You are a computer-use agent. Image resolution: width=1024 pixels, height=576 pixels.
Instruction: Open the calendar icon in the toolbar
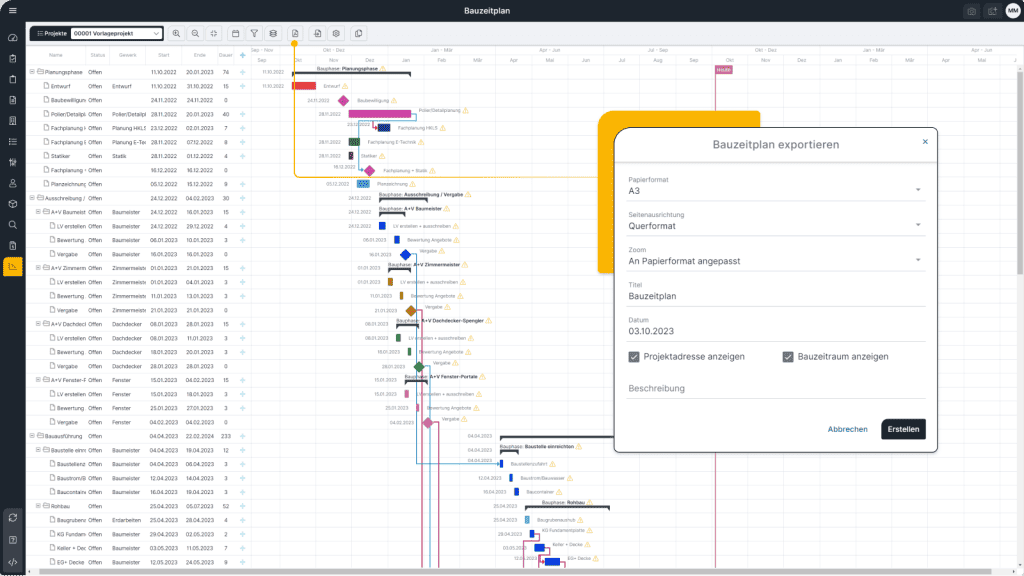236,33
